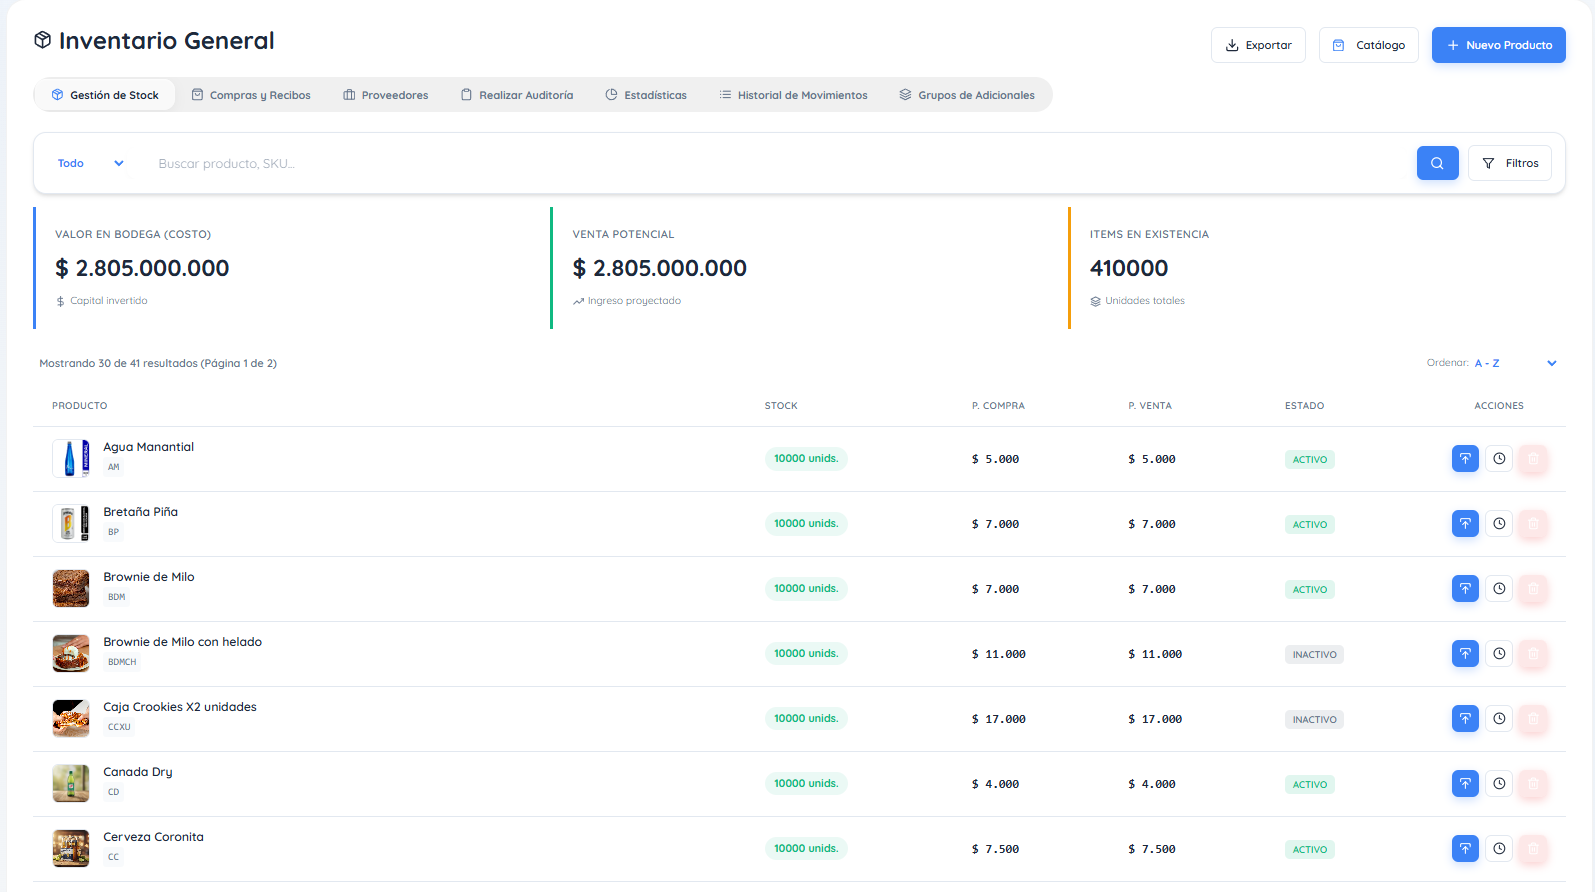This screenshot has width=1595, height=892.
Task: Click history clock icon for Canada Dry
Action: tap(1499, 784)
